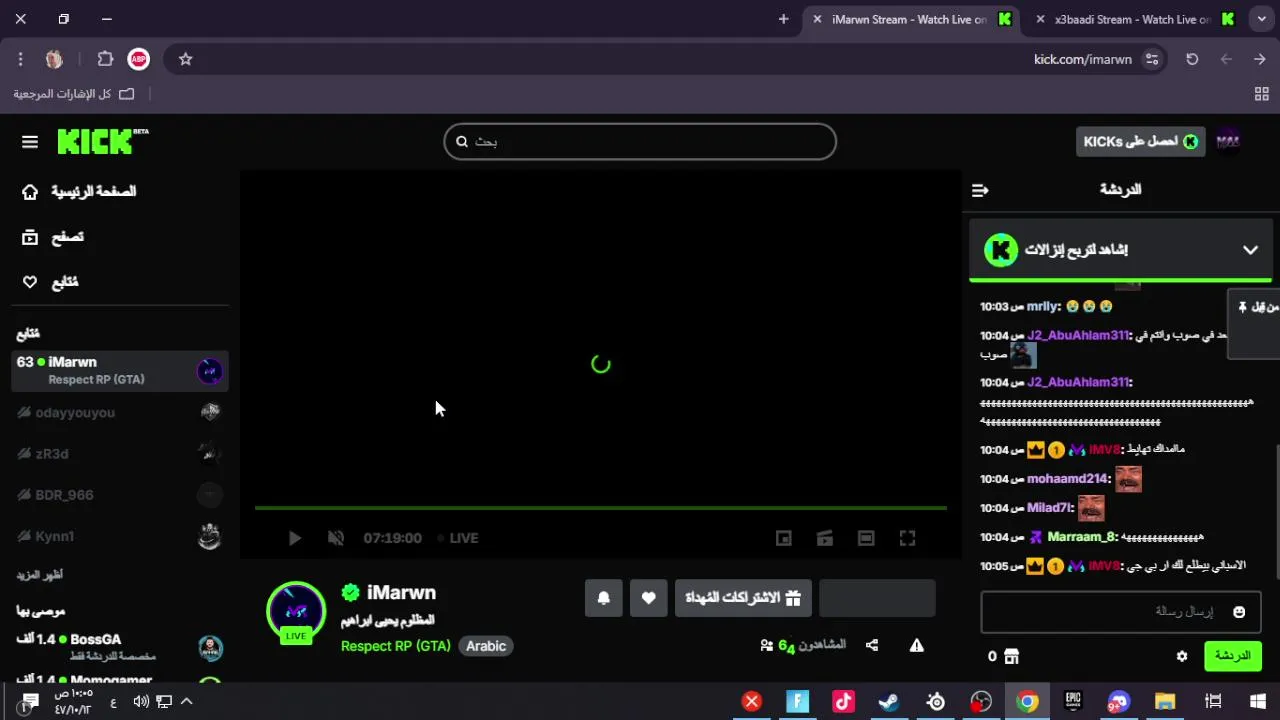The height and width of the screenshot is (720, 1280).
Task: Open a new browser tab
Action: tap(783, 19)
